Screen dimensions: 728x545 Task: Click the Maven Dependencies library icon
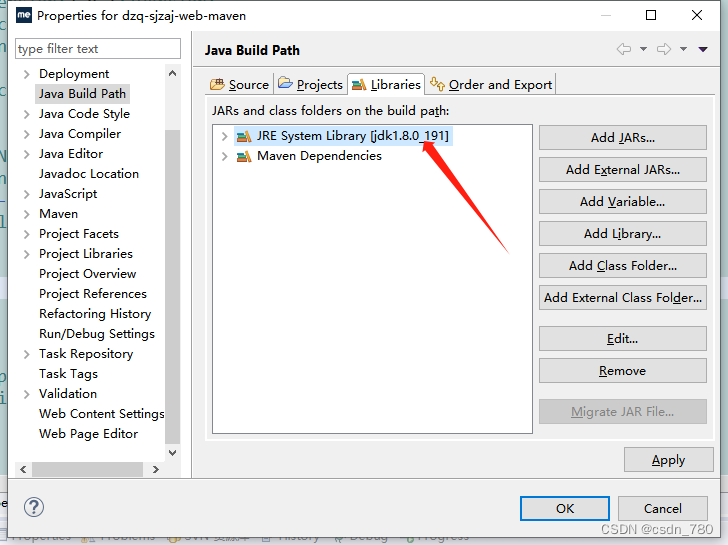pos(244,156)
